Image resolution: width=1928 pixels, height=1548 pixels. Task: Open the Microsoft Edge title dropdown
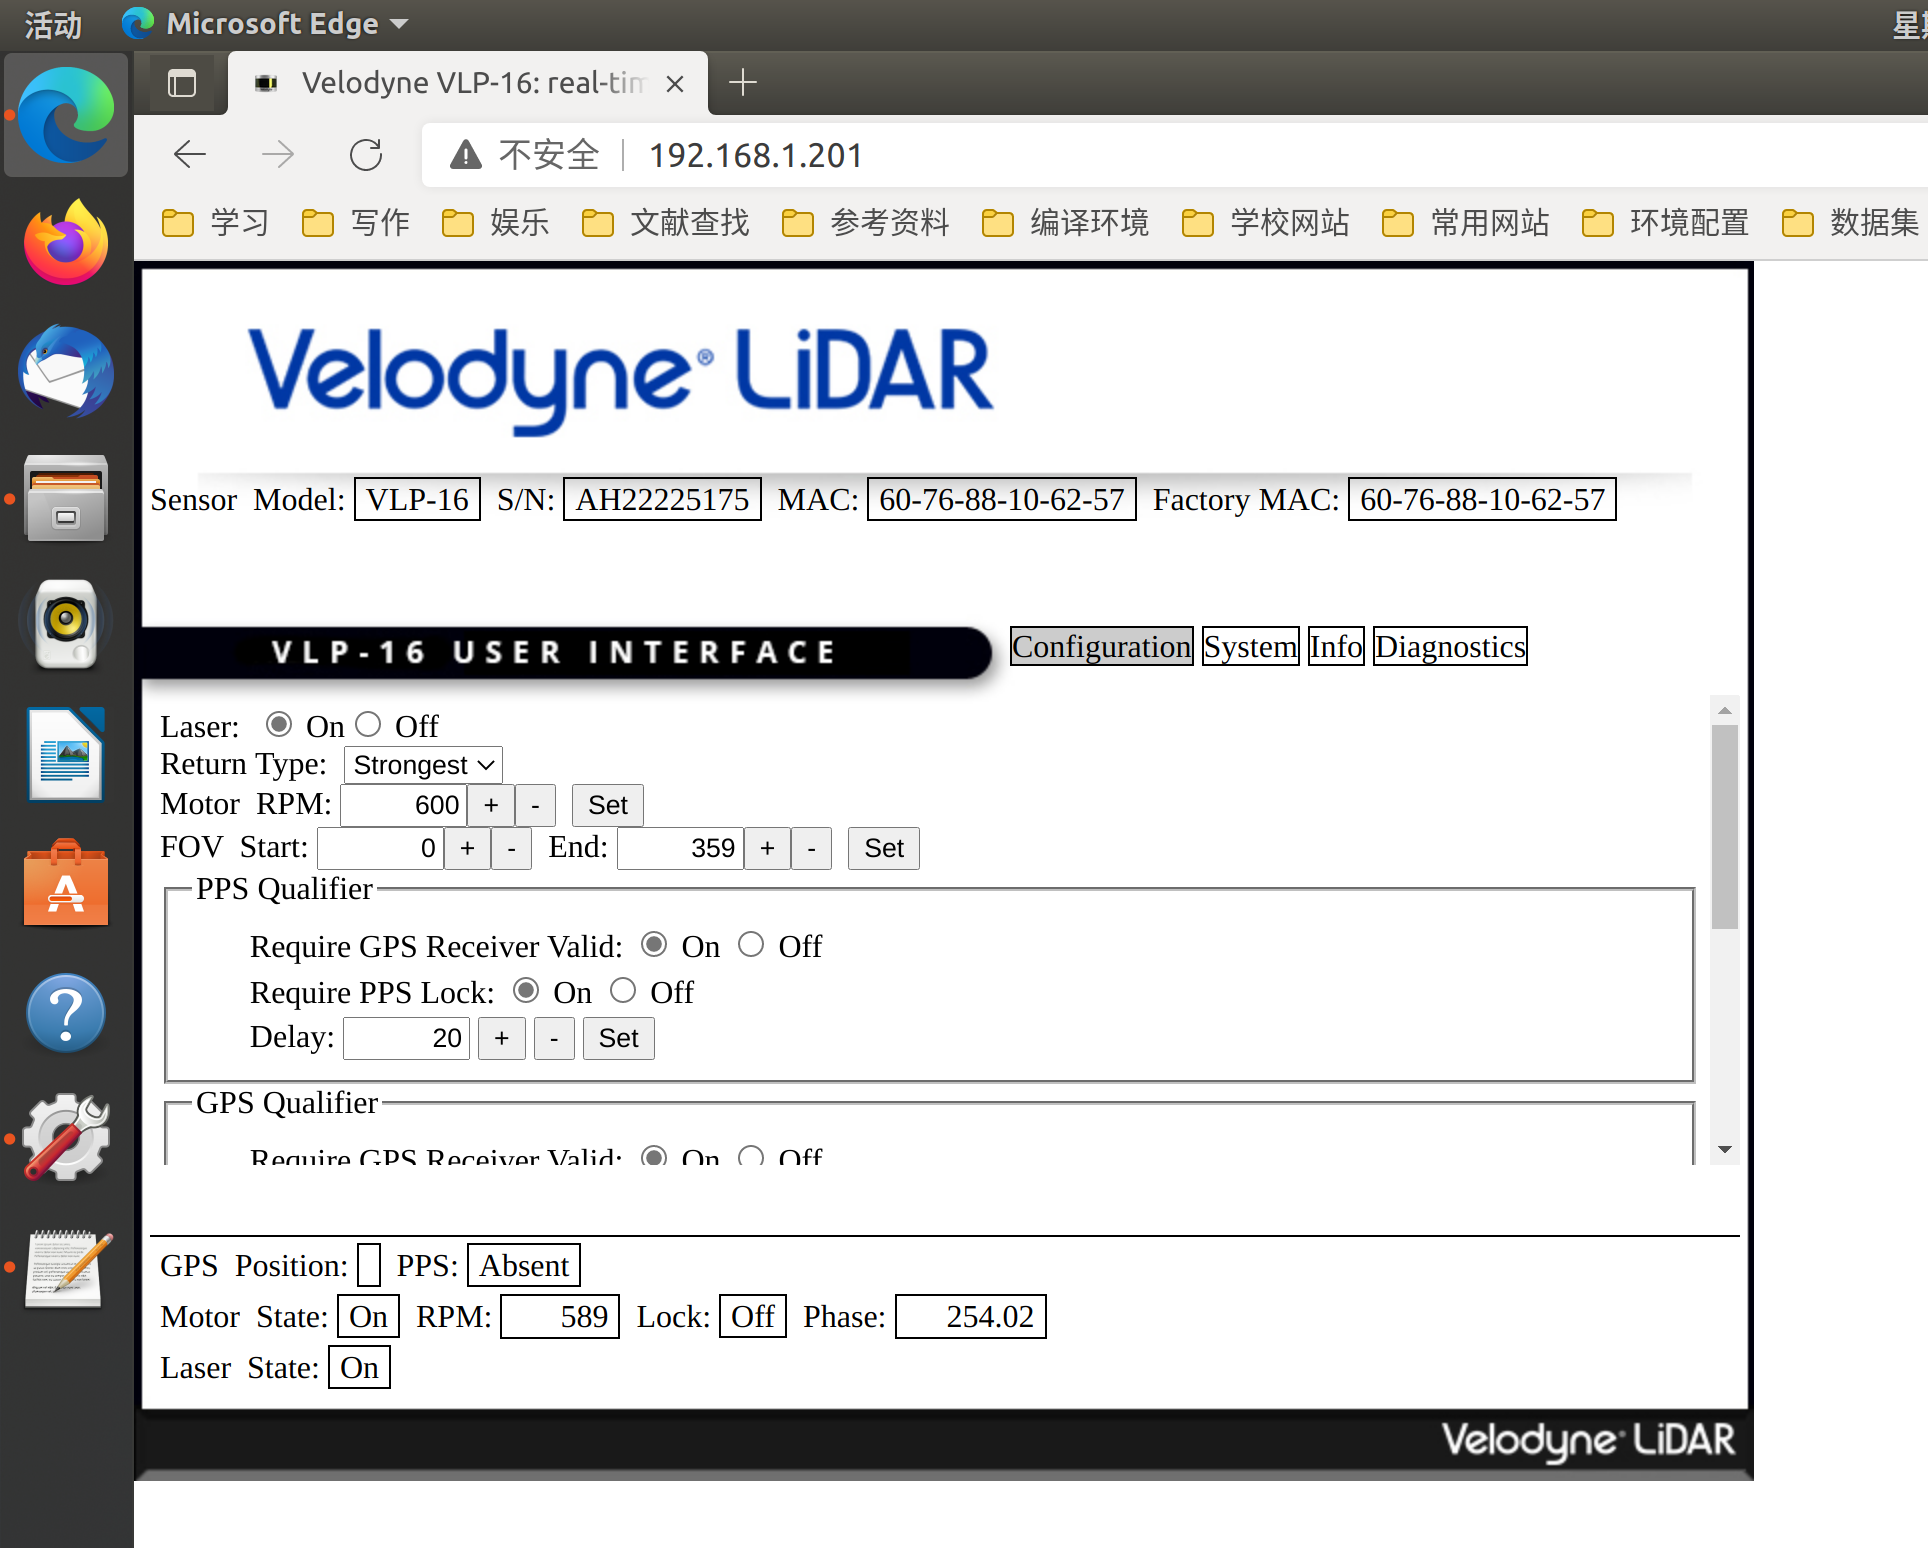(398, 23)
